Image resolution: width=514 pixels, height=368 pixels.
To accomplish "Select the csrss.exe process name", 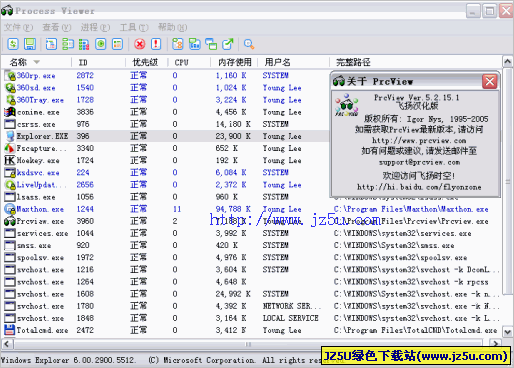I will click(x=36, y=124).
